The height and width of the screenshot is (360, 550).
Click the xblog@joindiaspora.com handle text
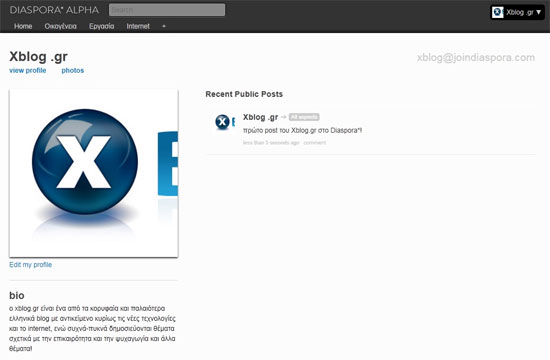pos(476,58)
